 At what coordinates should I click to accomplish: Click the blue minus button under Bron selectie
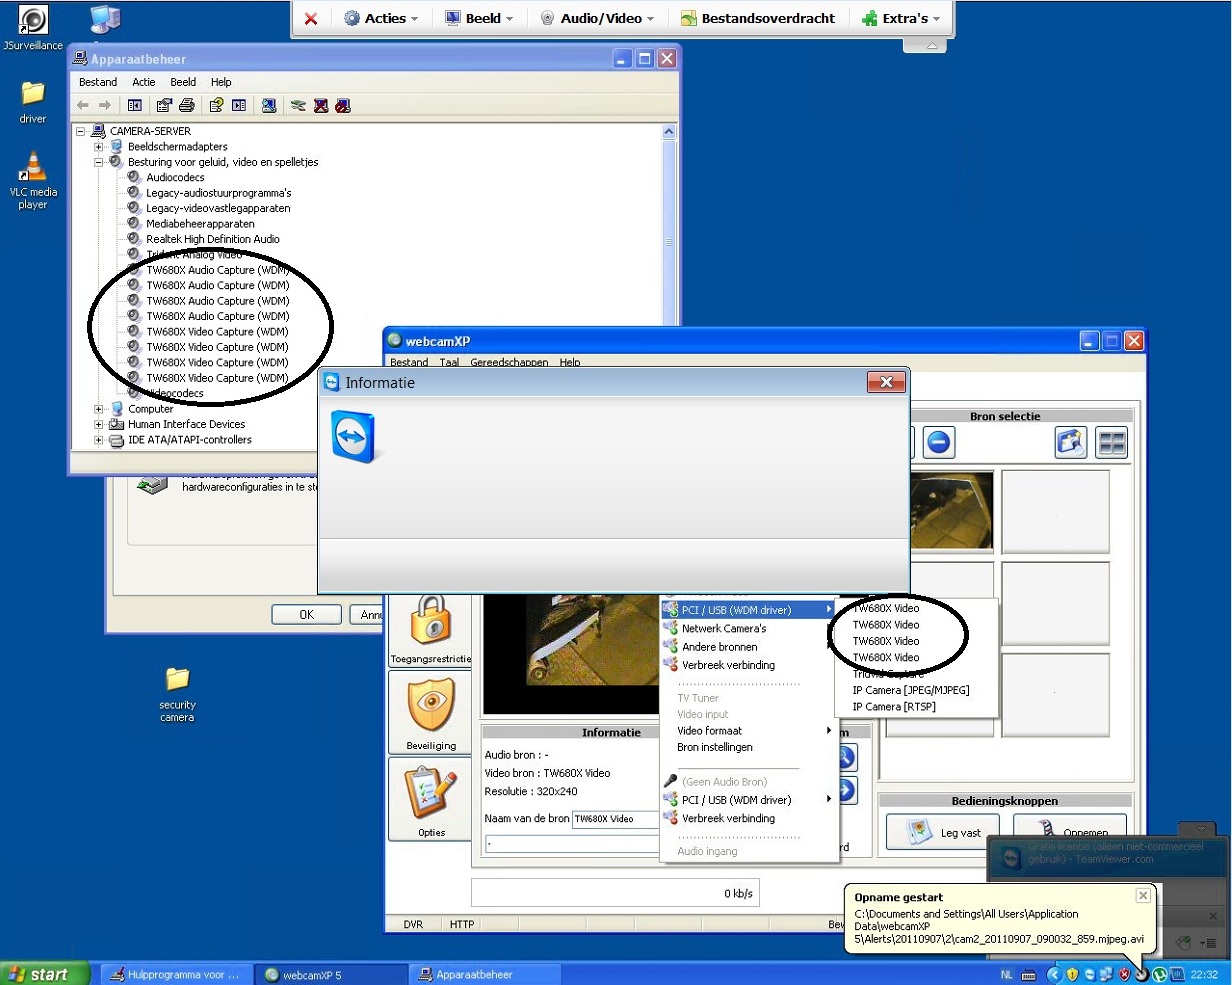(x=938, y=441)
